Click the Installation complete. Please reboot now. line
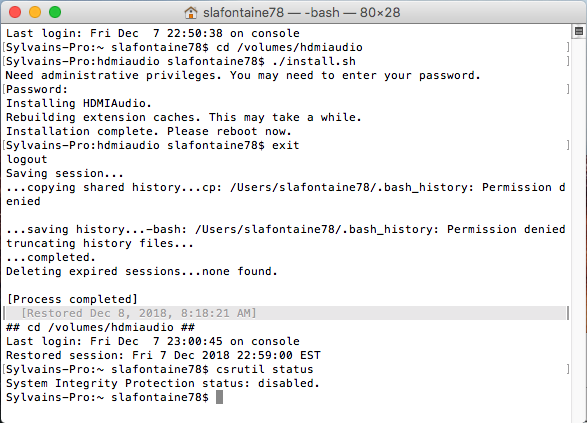The image size is (587, 423). coord(149,131)
